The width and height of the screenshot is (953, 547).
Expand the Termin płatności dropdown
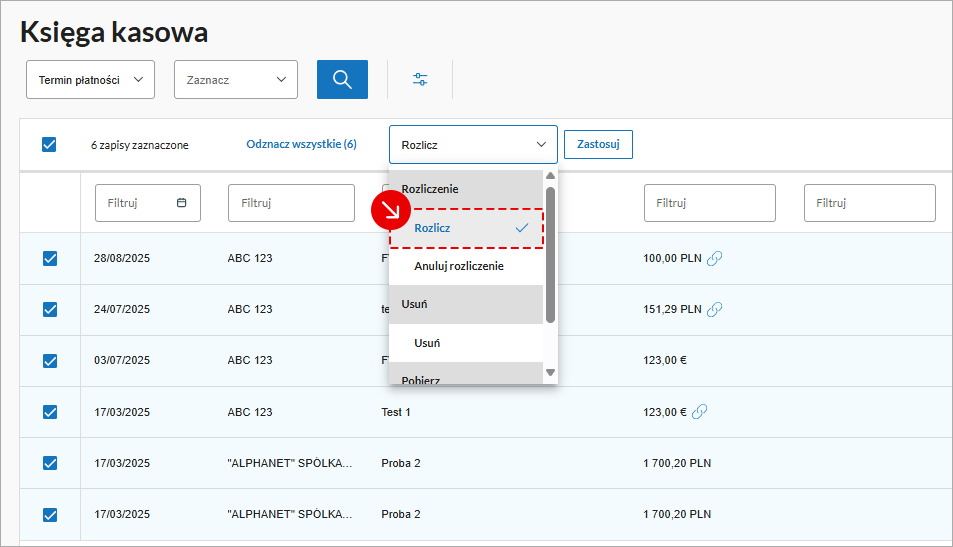point(90,80)
